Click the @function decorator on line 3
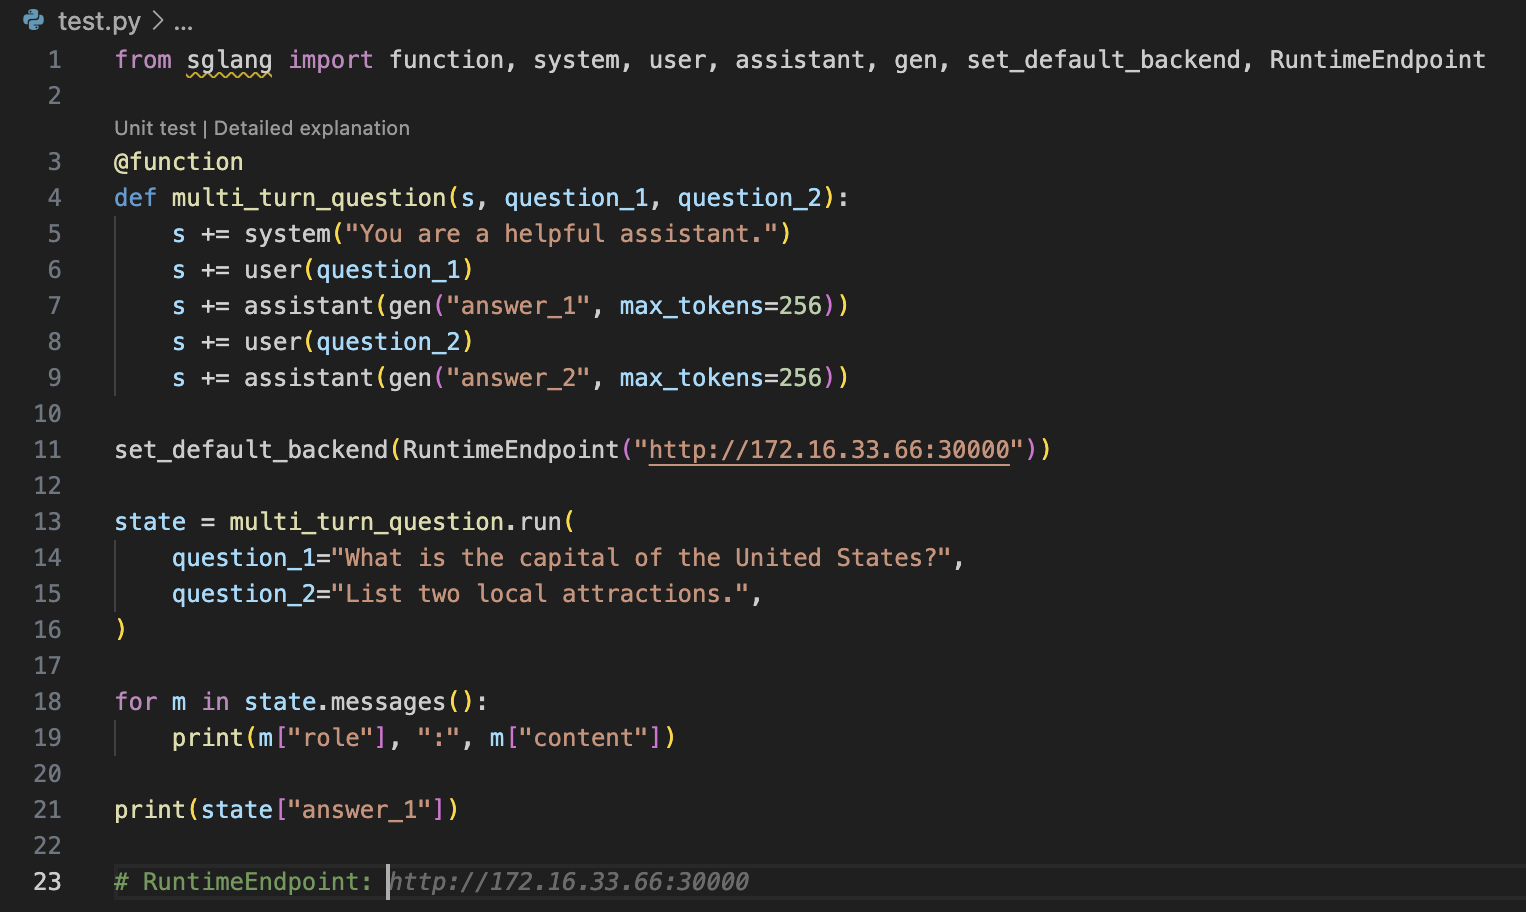This screenshot has width=1526, height=912. tap(178, 162)
